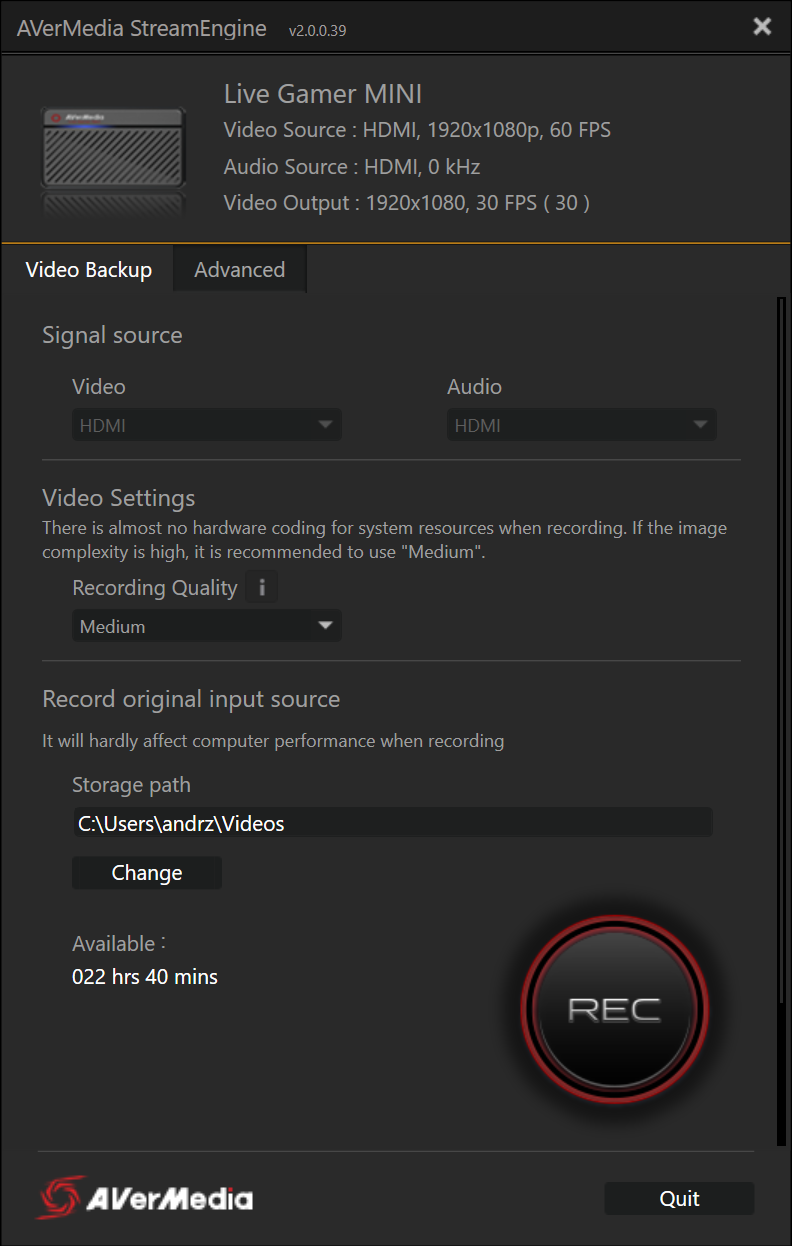Click the Live Gamer MINI title text

coord(323,94)
